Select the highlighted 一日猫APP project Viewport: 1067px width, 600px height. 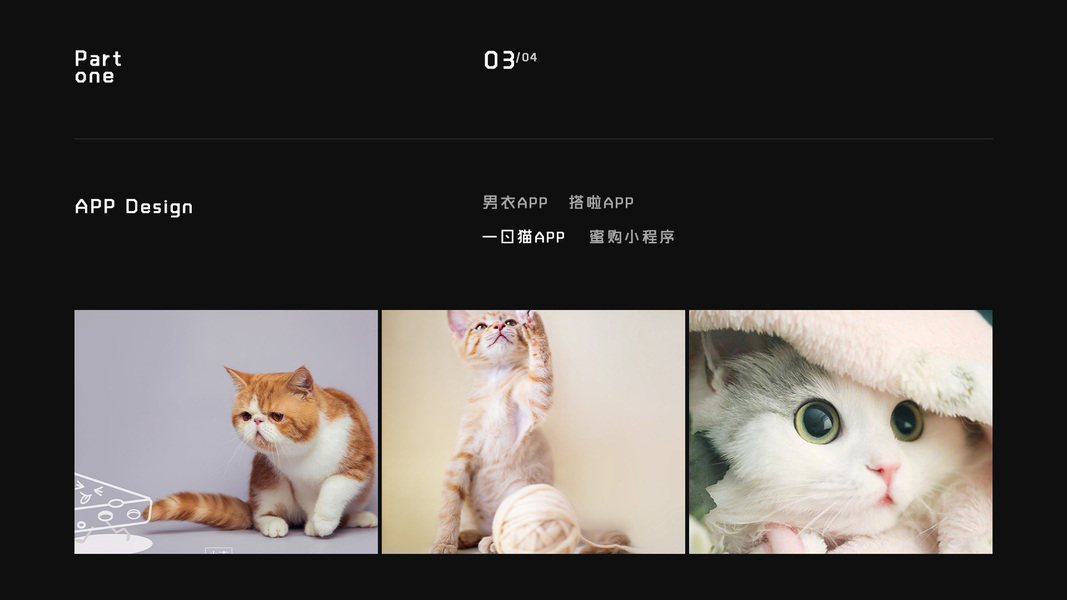pyautogui.click(x=523, y=237)
